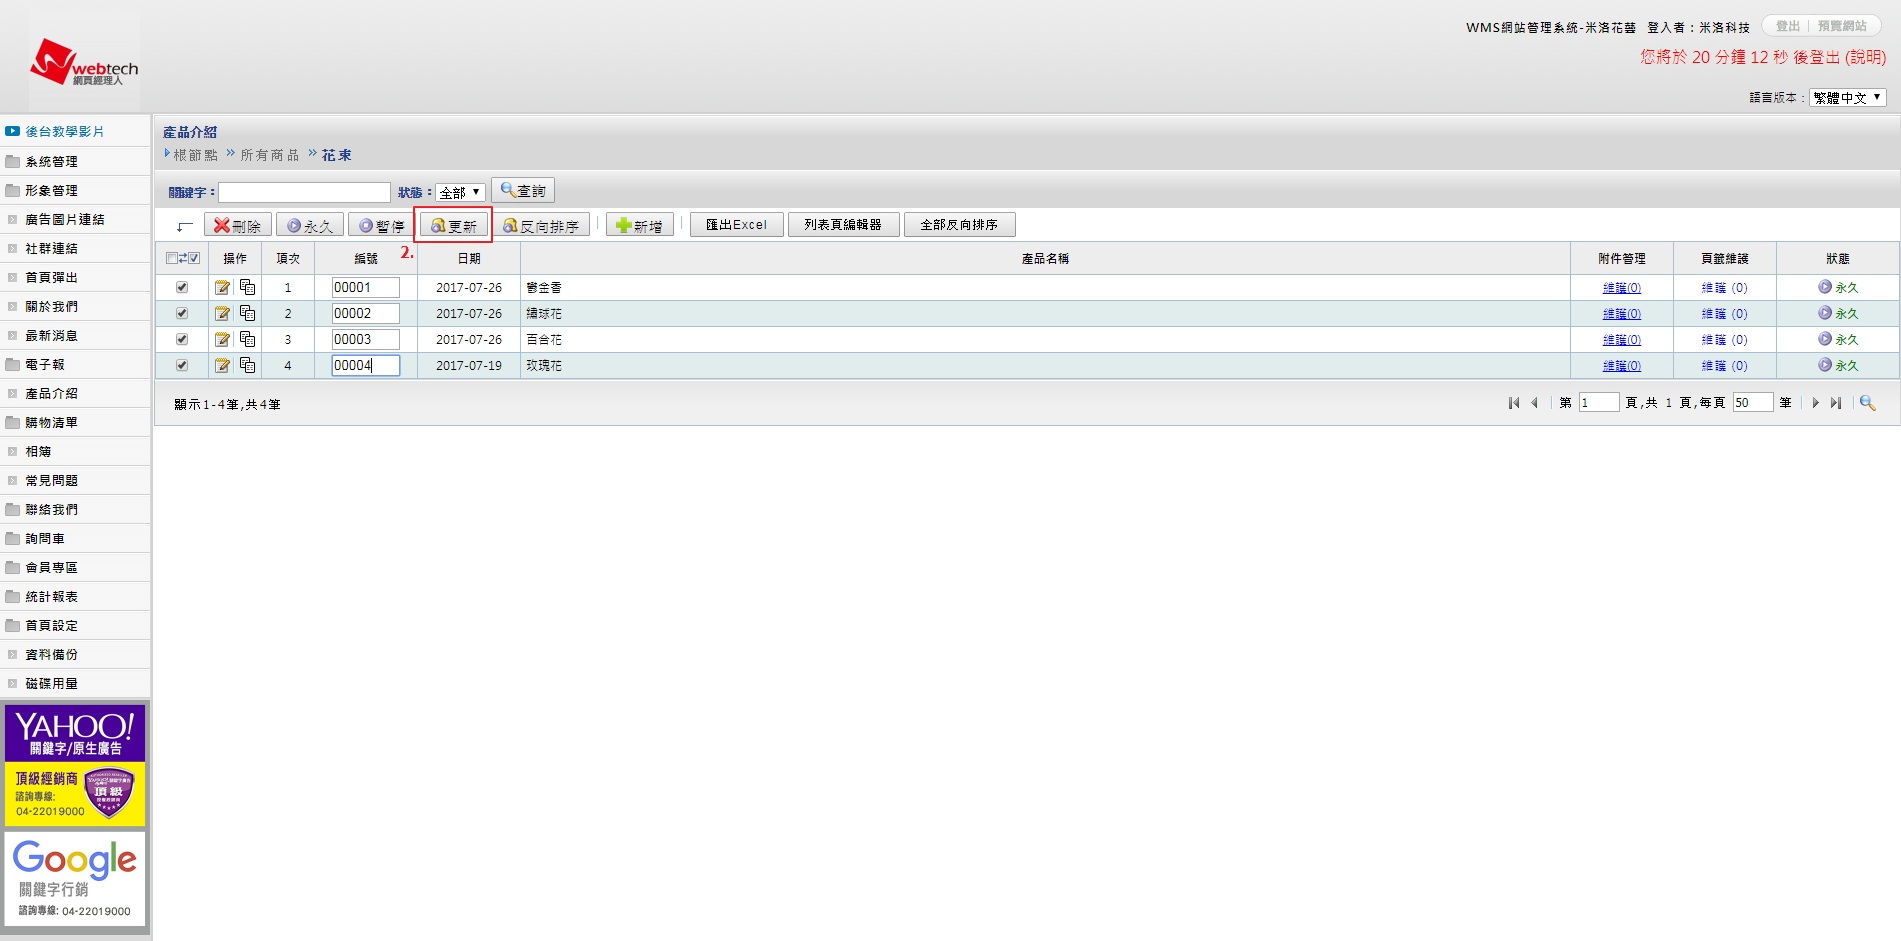Click the 關鍵字 keyword input field

click(x=304, y=192)
